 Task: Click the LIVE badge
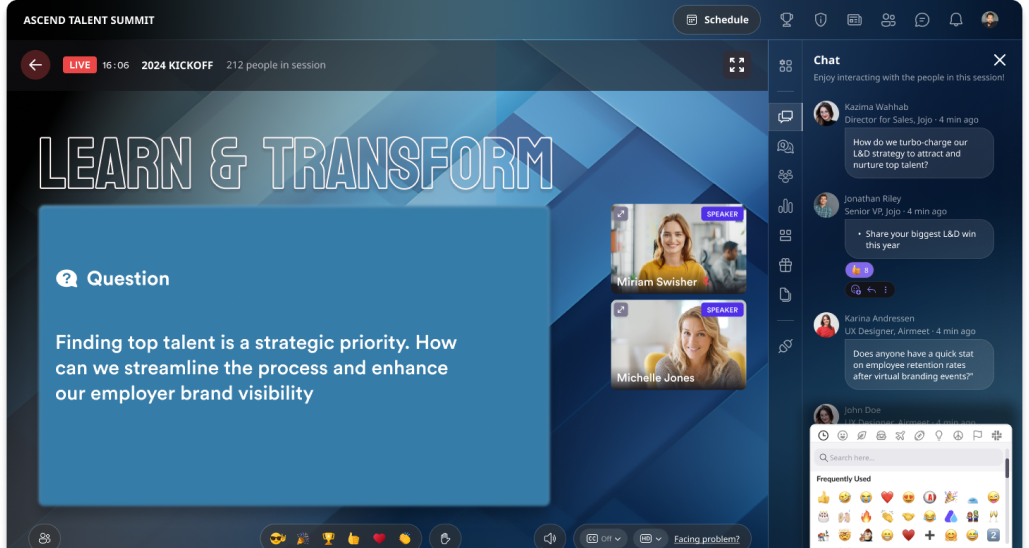(x=79, y=65)
